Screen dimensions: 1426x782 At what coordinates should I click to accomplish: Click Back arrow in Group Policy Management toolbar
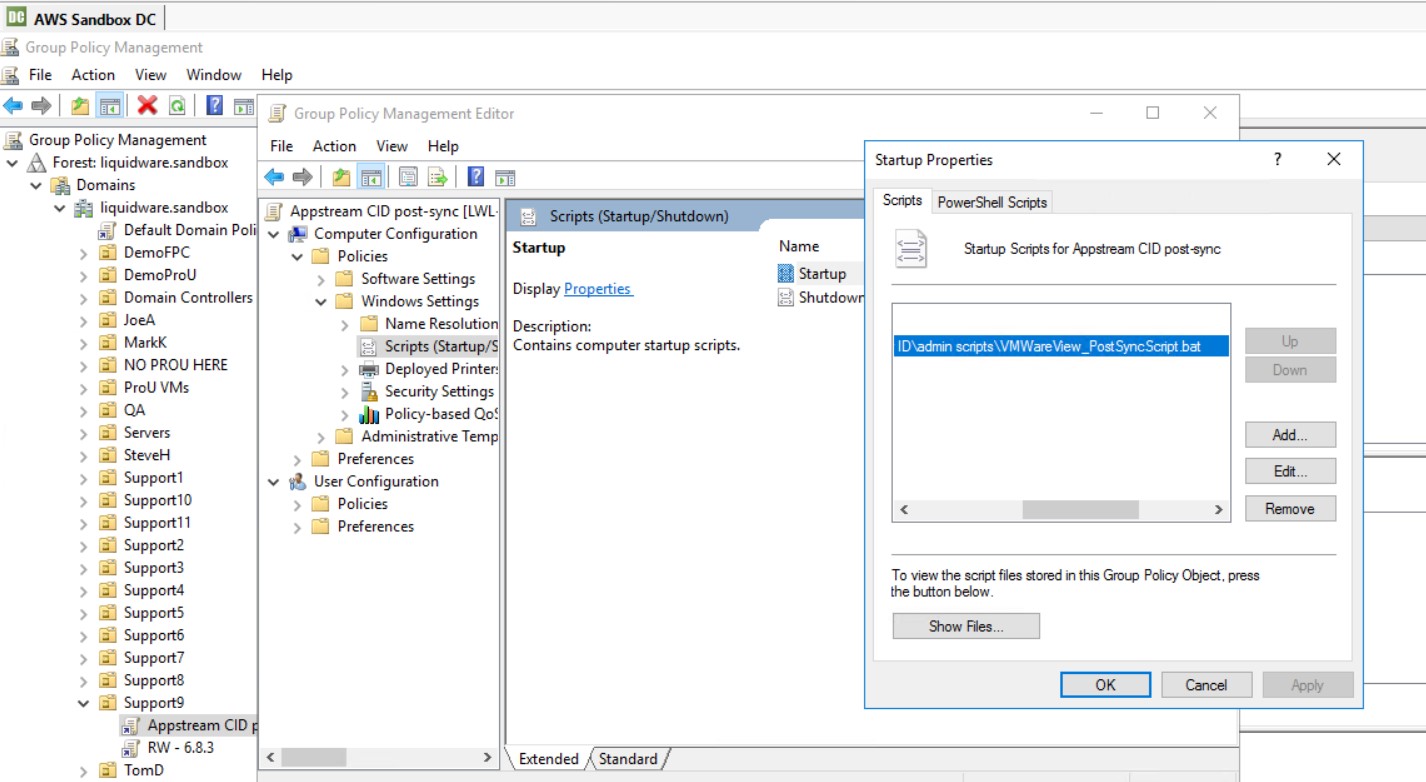13,106
